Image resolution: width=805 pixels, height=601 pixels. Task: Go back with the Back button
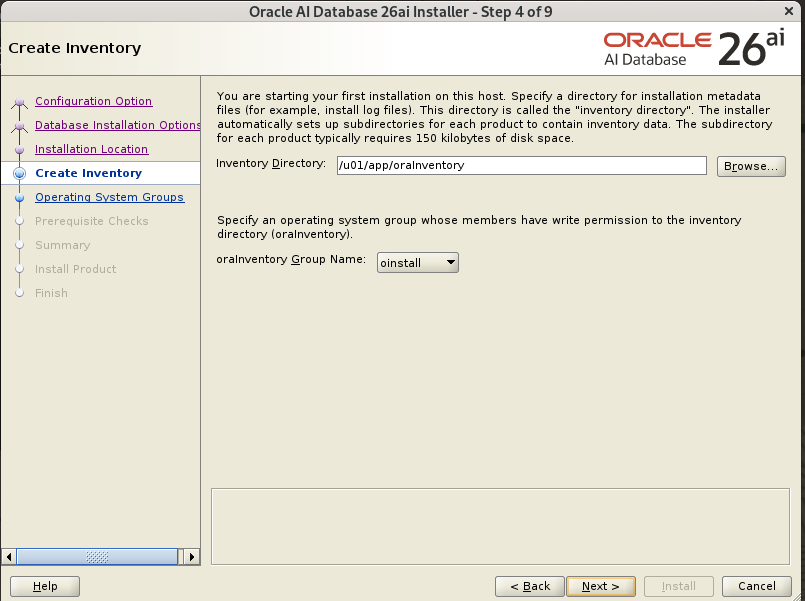point(530,586)
